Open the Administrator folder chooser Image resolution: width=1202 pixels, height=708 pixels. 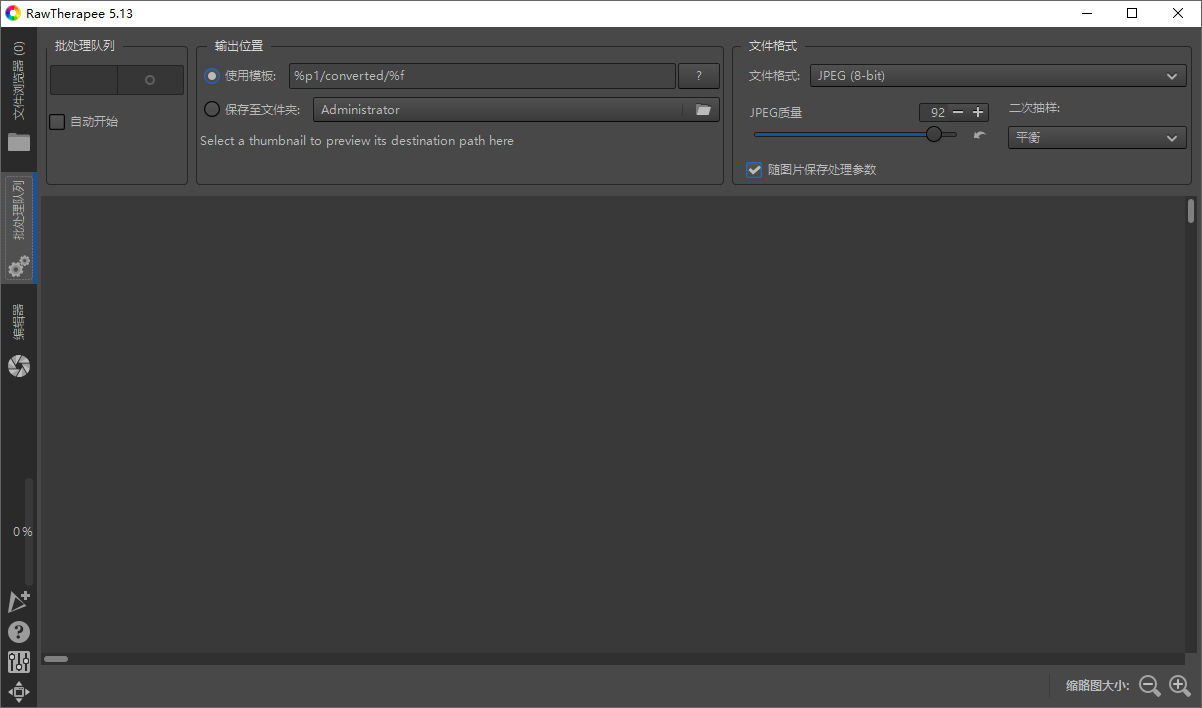516,110
